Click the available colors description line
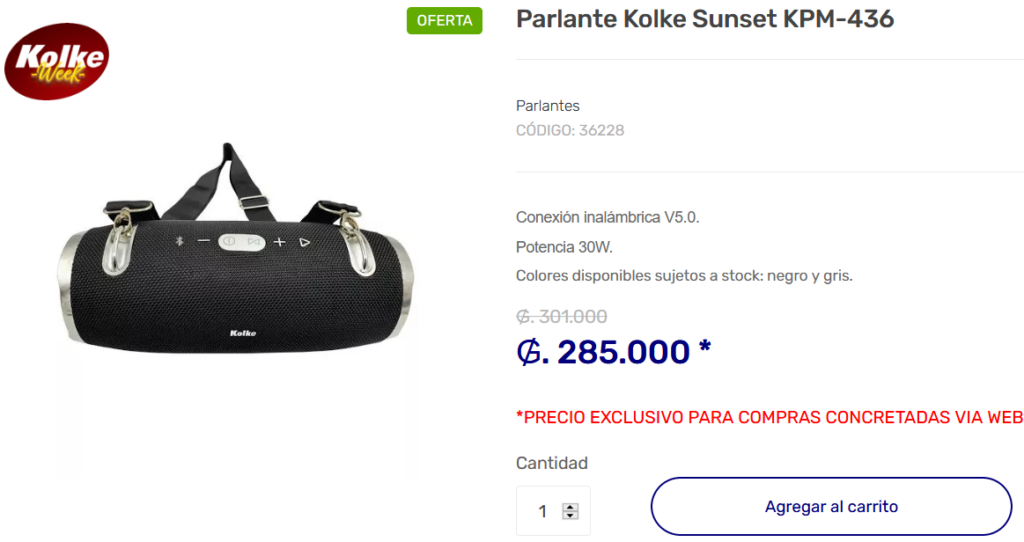This screenshot has height=542, width=1024. pyautogui.click(x=684, y=276)
